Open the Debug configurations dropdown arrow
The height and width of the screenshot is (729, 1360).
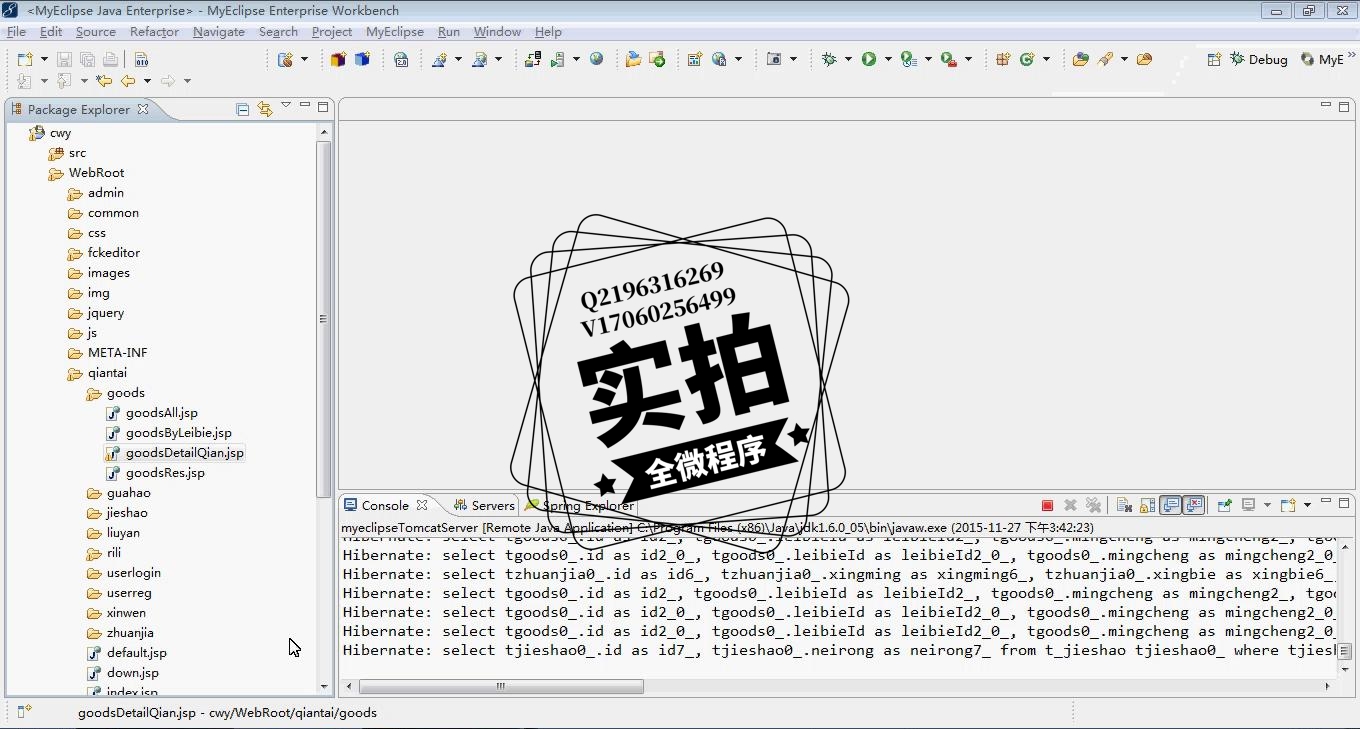coord(848,59)
